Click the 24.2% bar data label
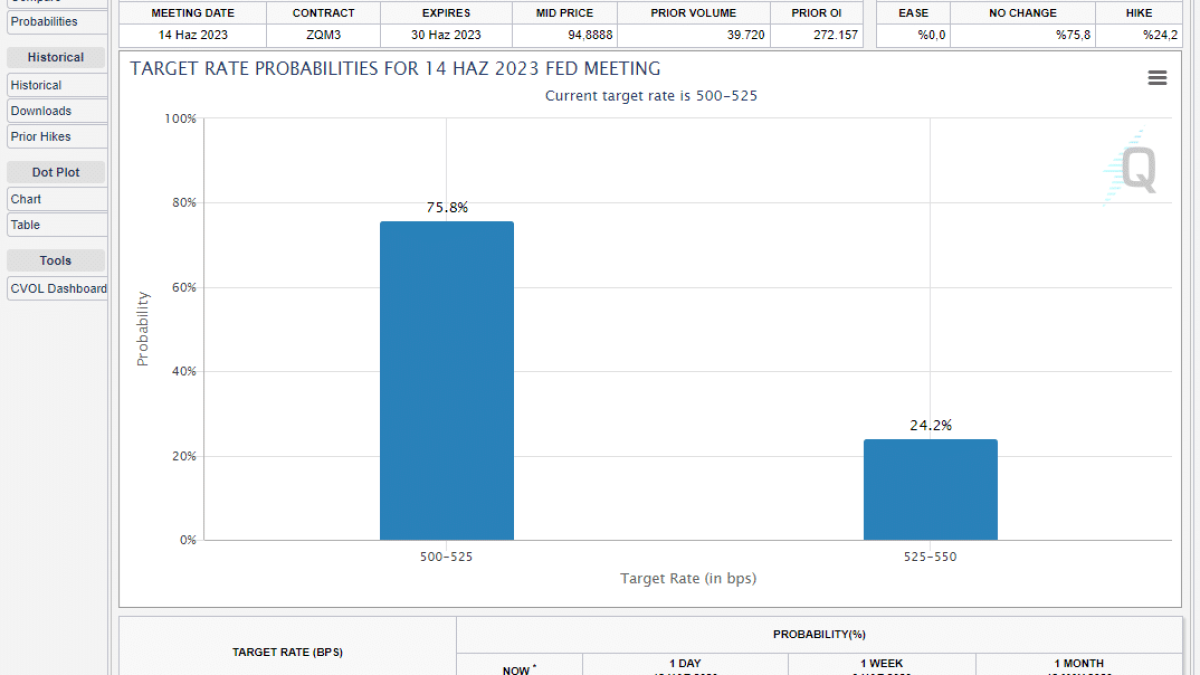Viewport: 1200px width, 675px height. pyautogui.click(x=930, y=425)
